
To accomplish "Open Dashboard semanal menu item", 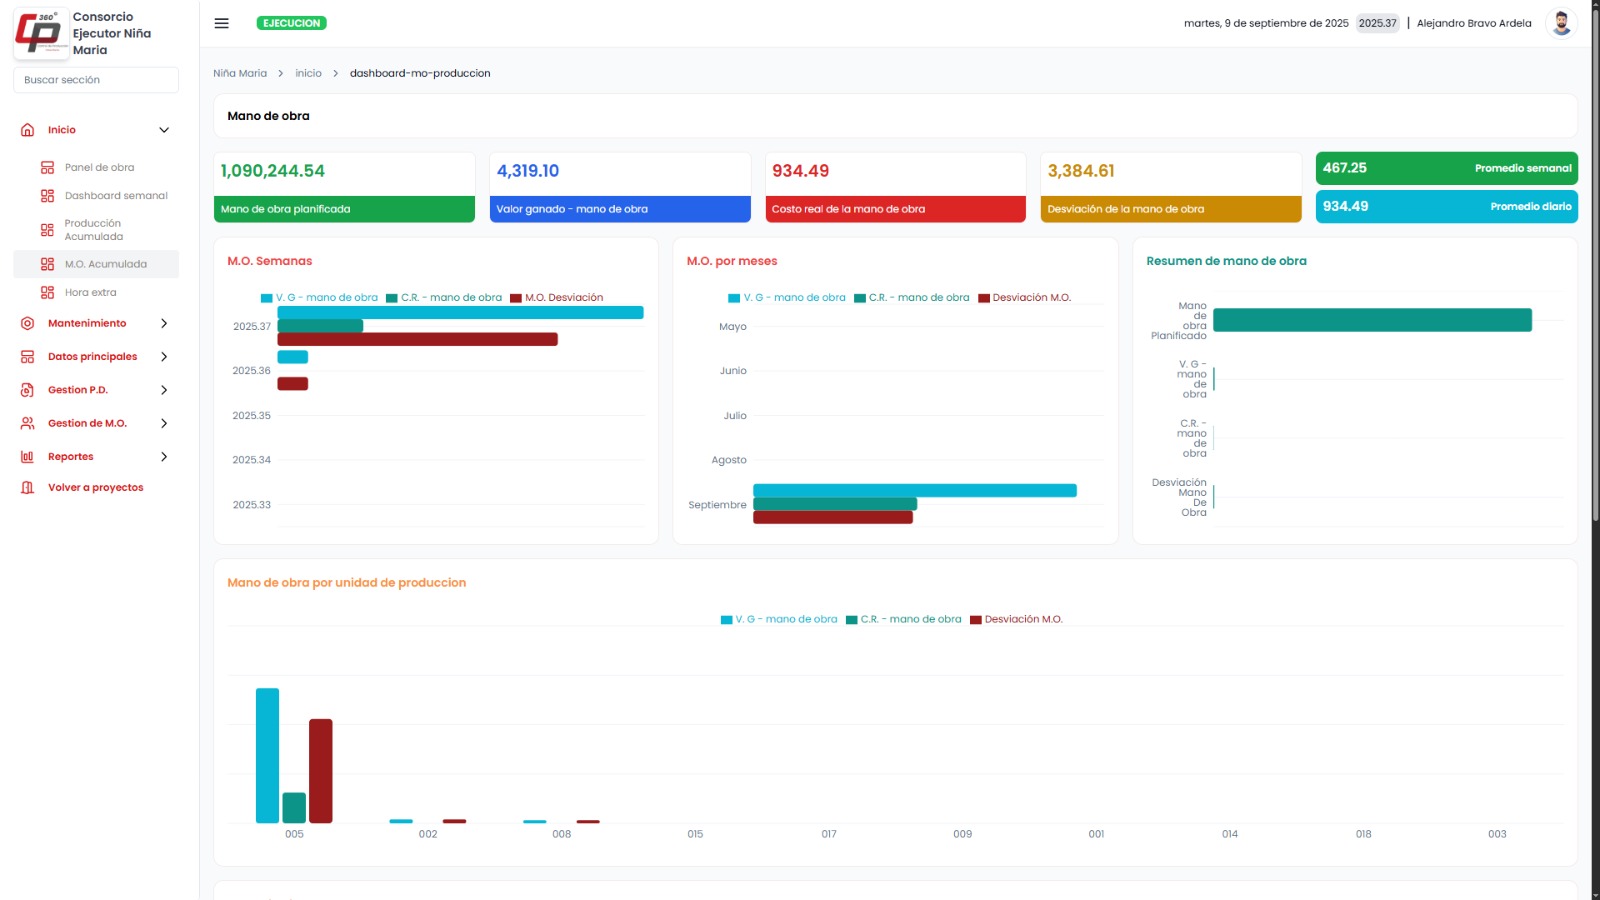I will pyautogui.click(x=96, y=196).
